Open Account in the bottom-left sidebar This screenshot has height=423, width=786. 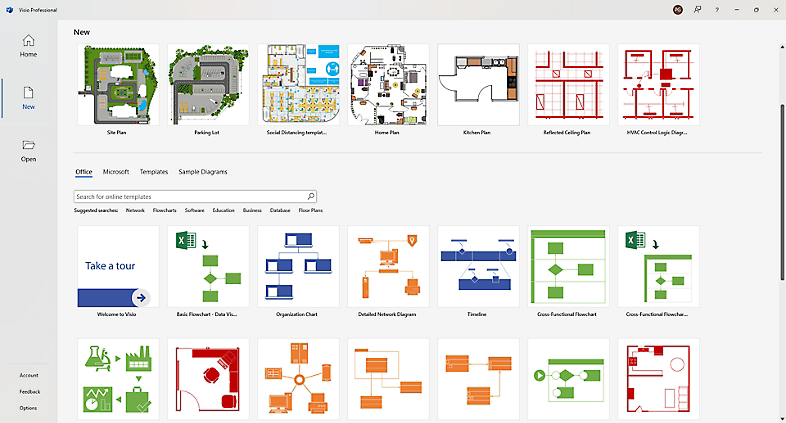pos(28,375)
